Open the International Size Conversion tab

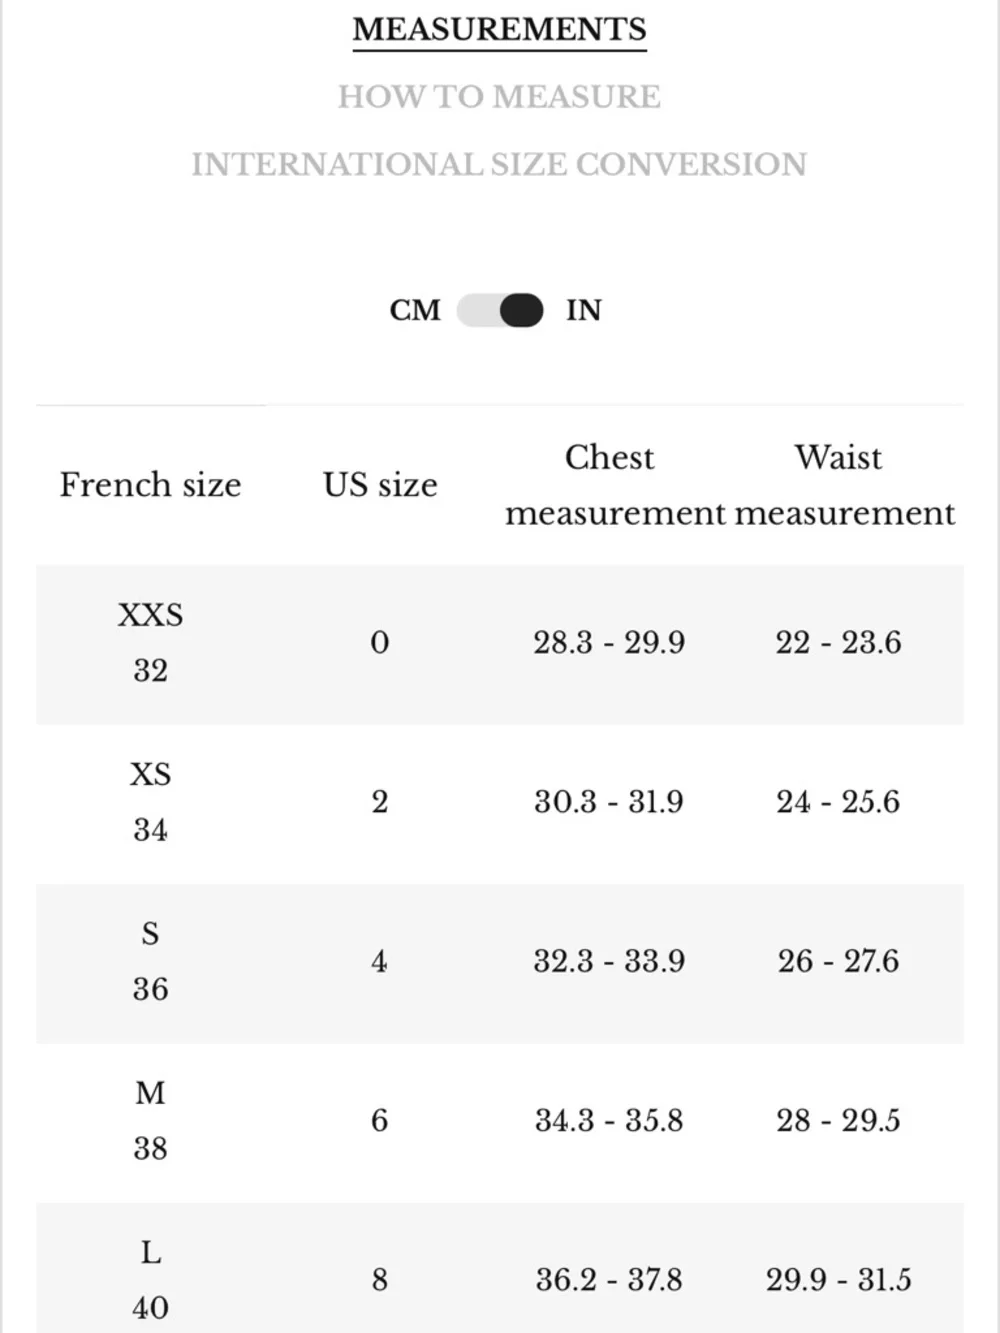click(x=499, y=164)
